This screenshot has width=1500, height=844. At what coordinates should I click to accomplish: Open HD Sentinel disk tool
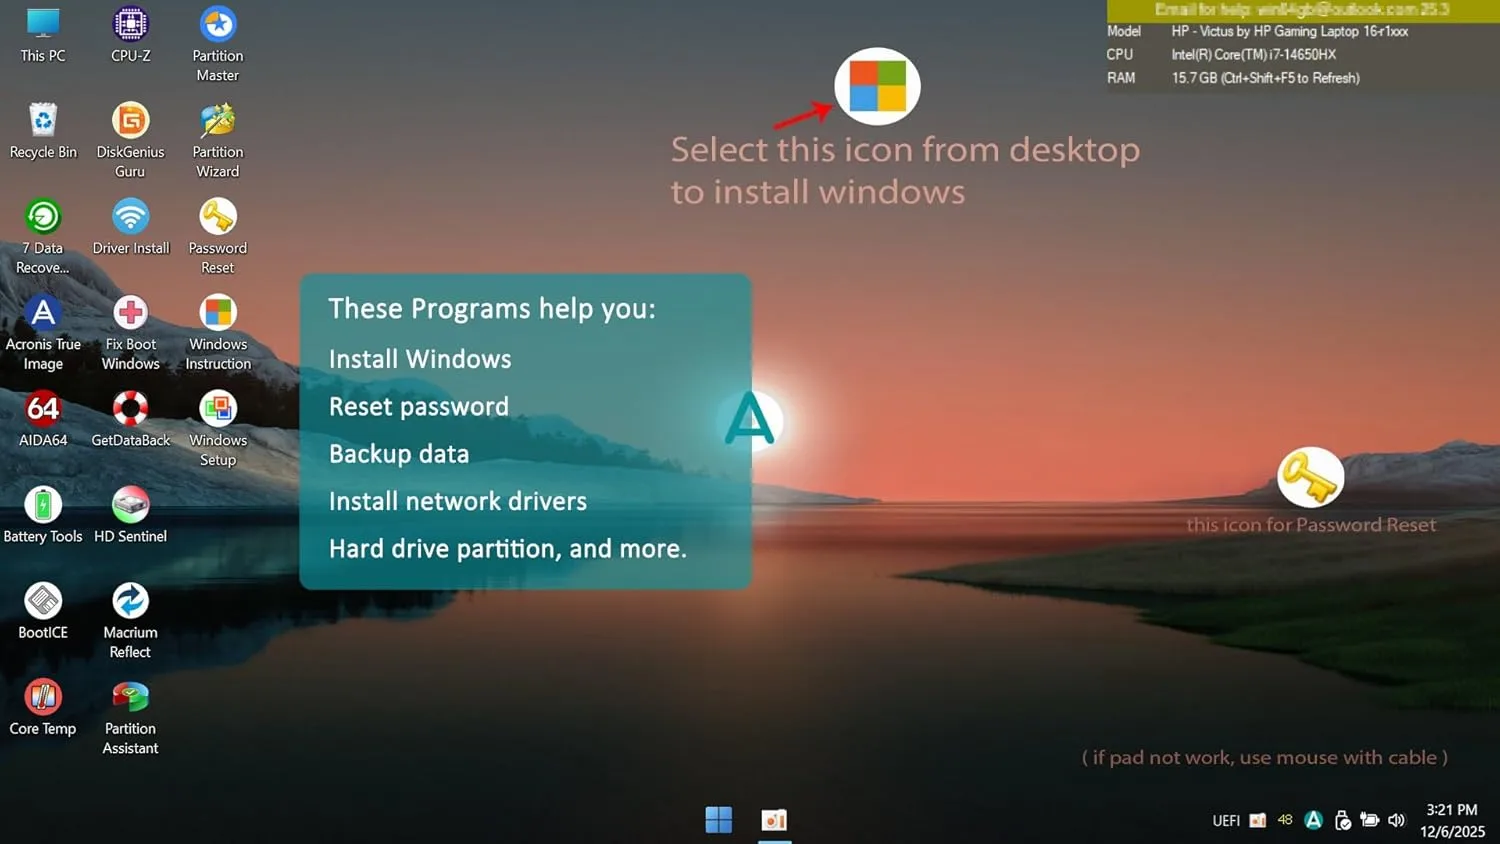coord(130,506)
